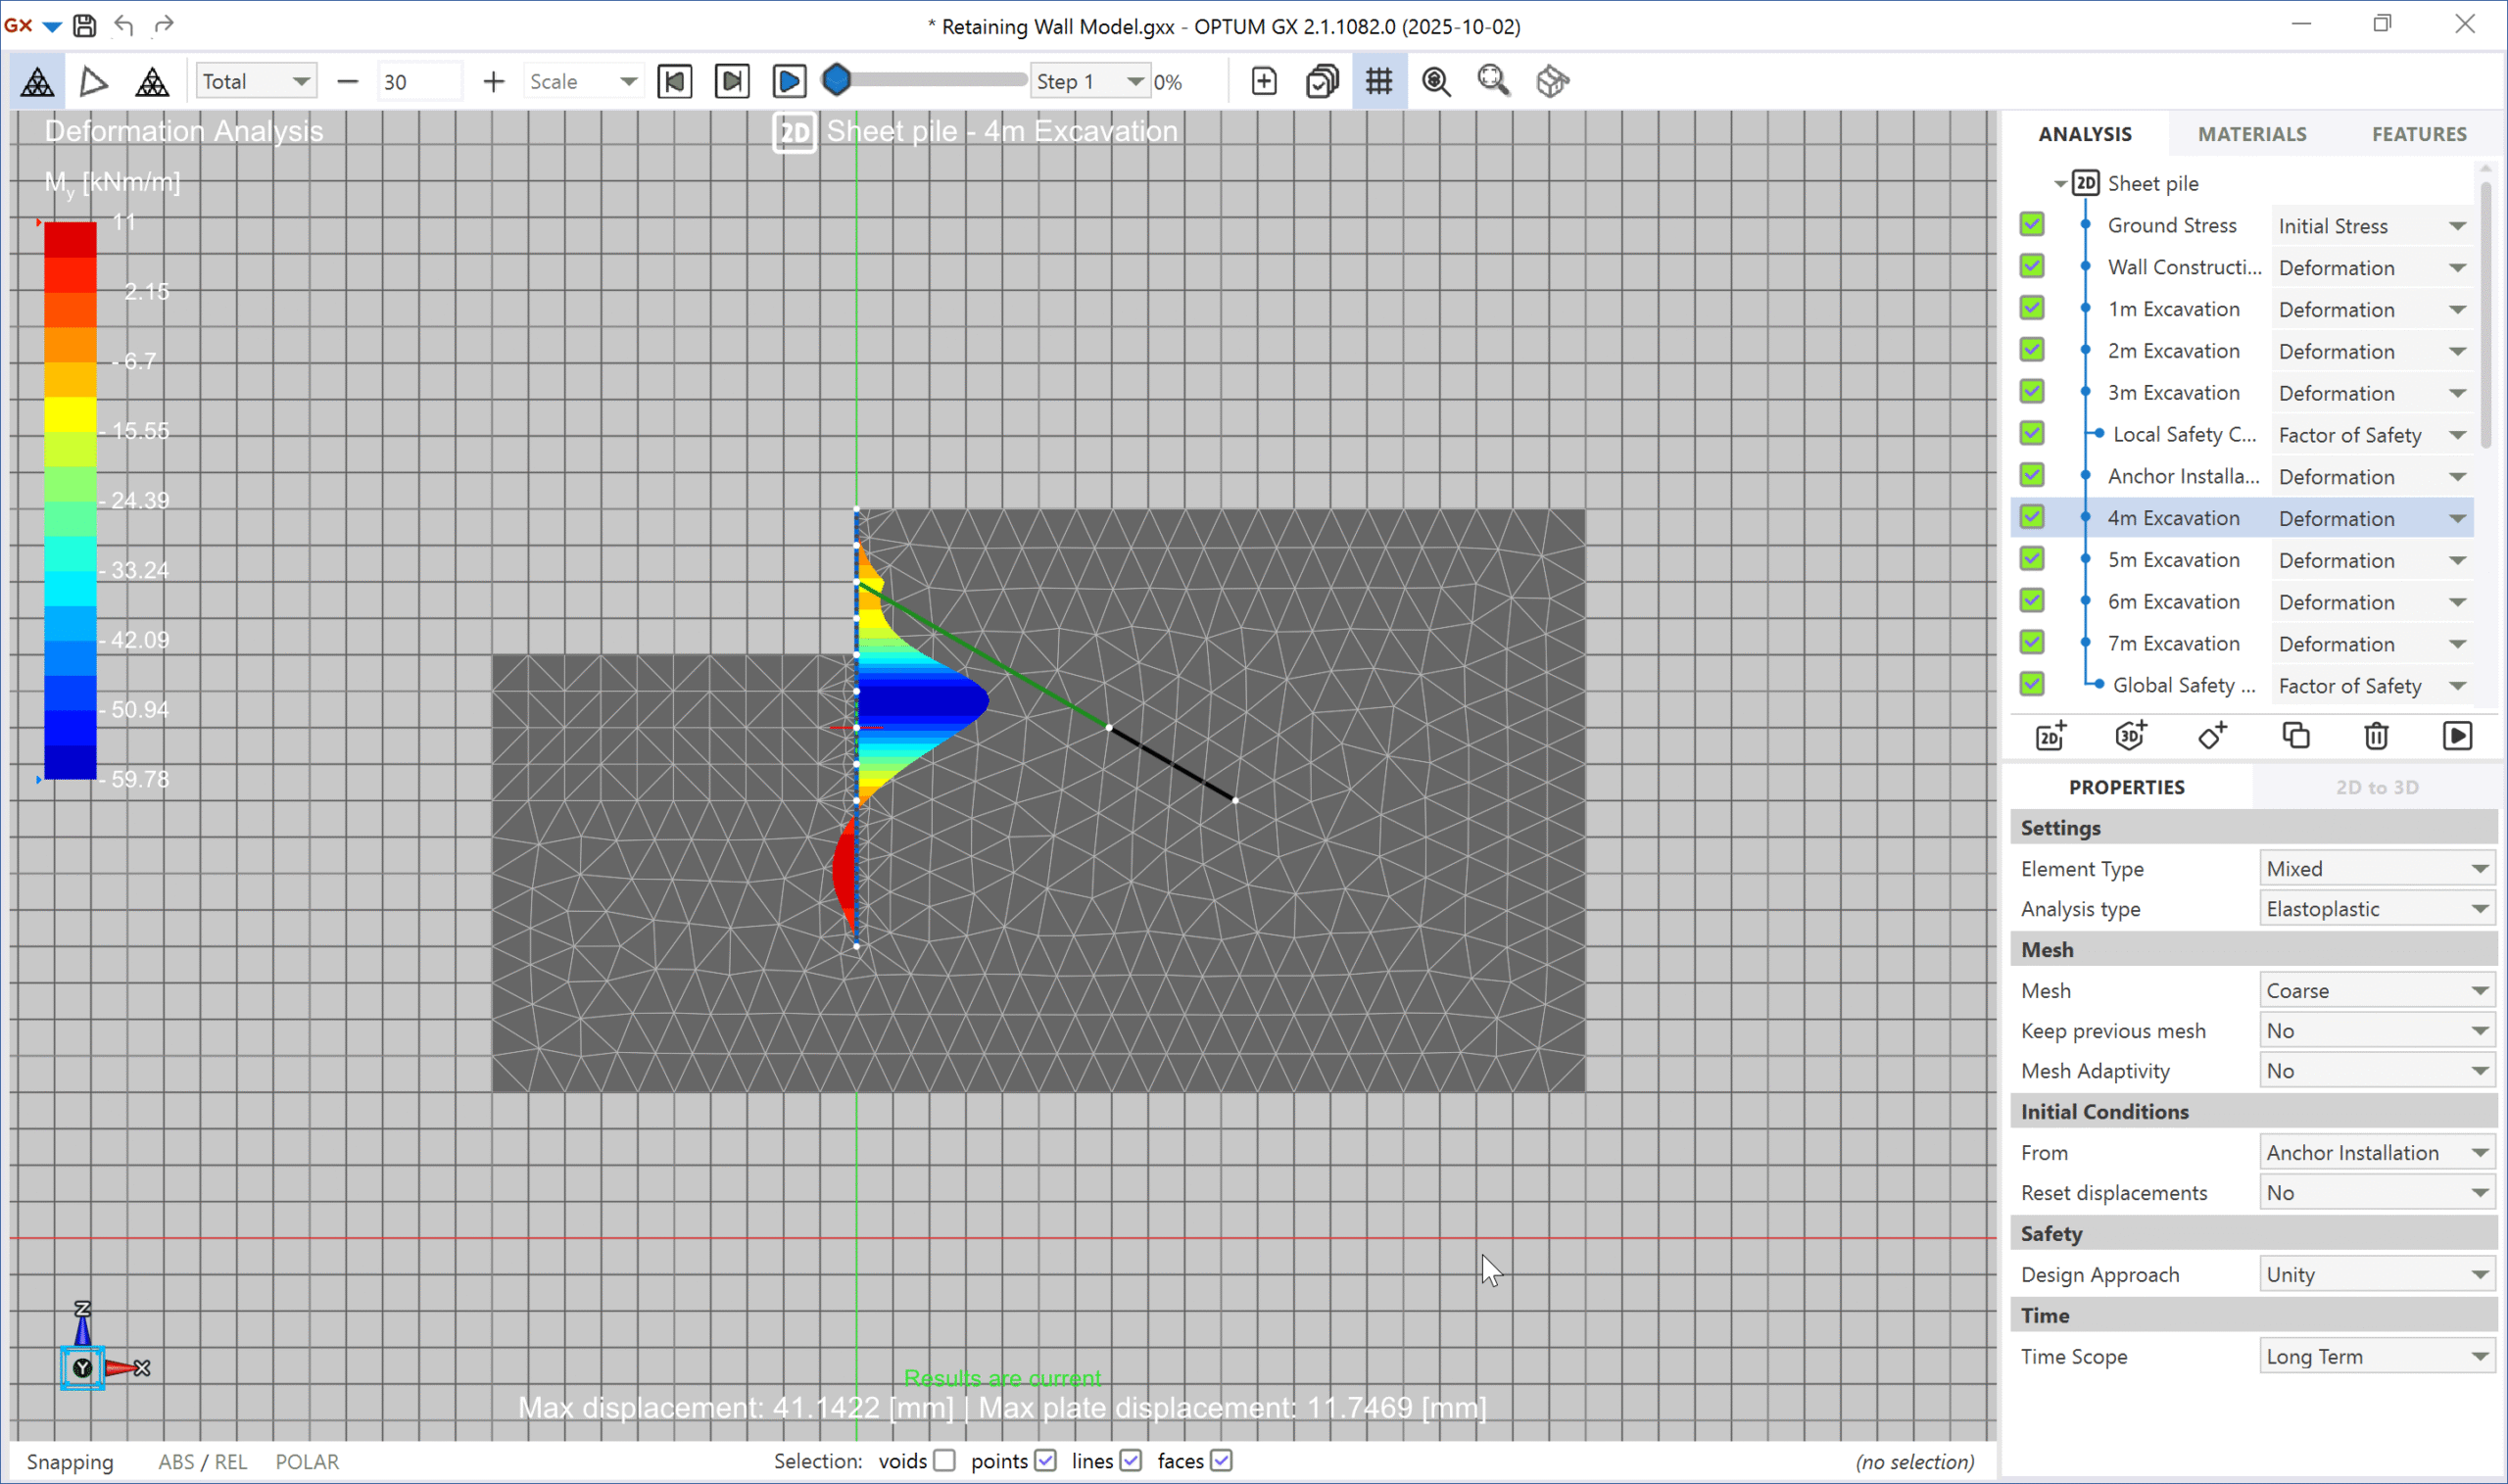The image size is (2508, 1484).
Task: Switch to the MATERIALS tab
Action: point(2252,134)
